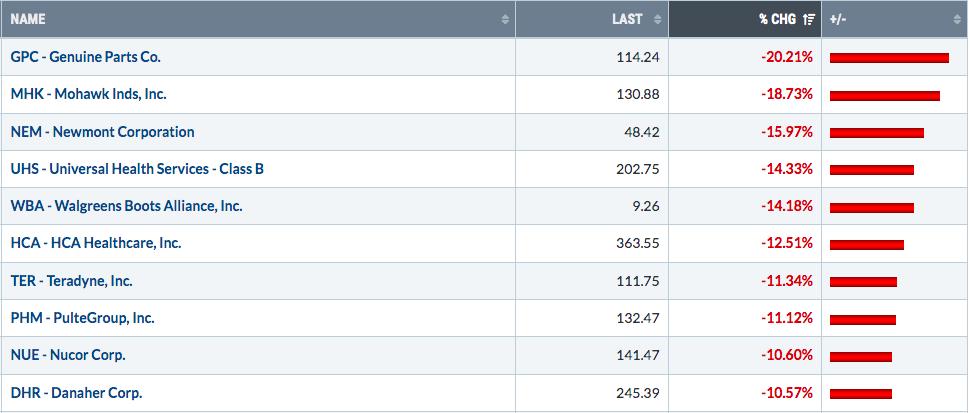This screenshot has height=413, width=970.
Task: Click the 363.55 last price cell
Action: [x=638, y=244]
